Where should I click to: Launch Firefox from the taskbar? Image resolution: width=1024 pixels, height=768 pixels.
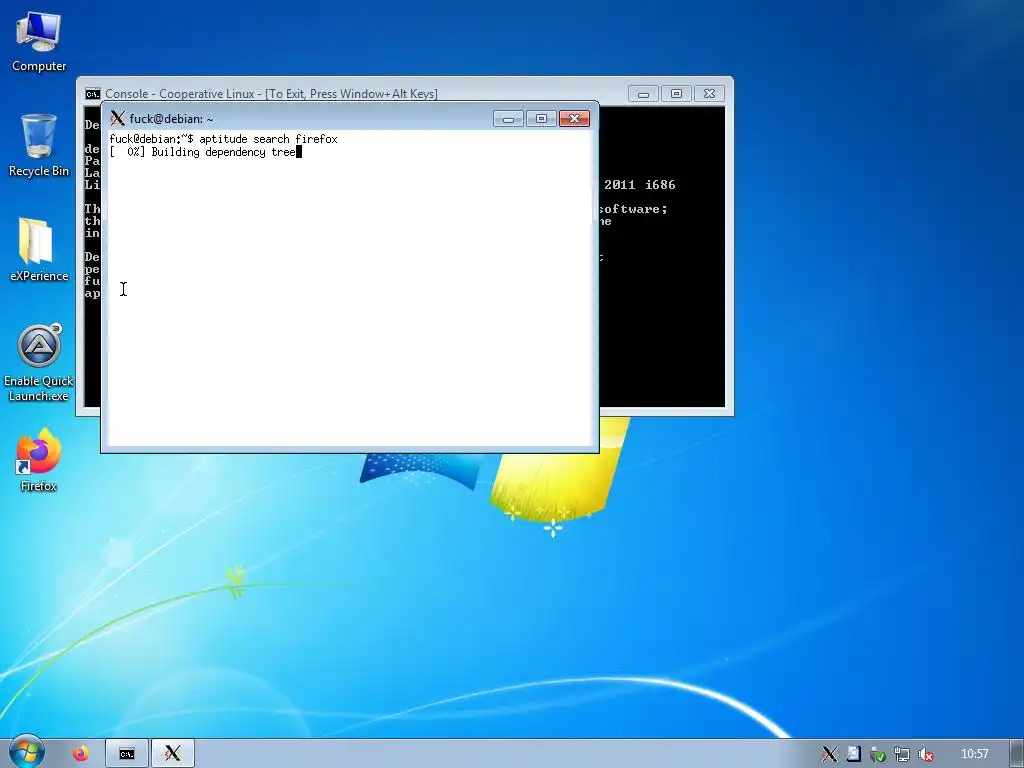pyautogui.click(x=81, y=754)
